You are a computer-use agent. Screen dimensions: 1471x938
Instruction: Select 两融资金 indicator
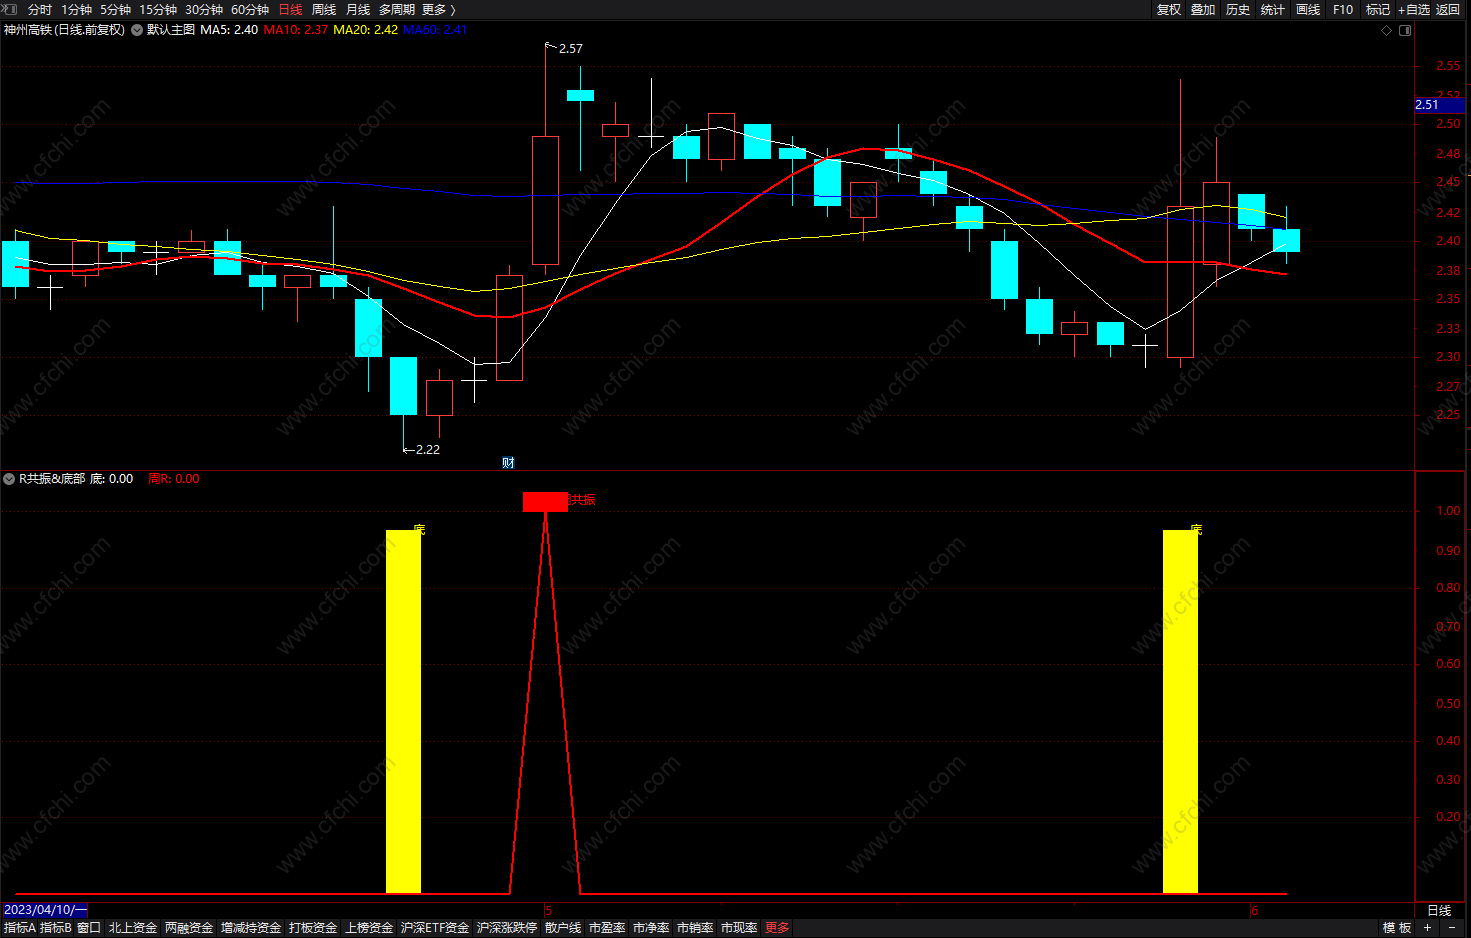coord(189,928)
